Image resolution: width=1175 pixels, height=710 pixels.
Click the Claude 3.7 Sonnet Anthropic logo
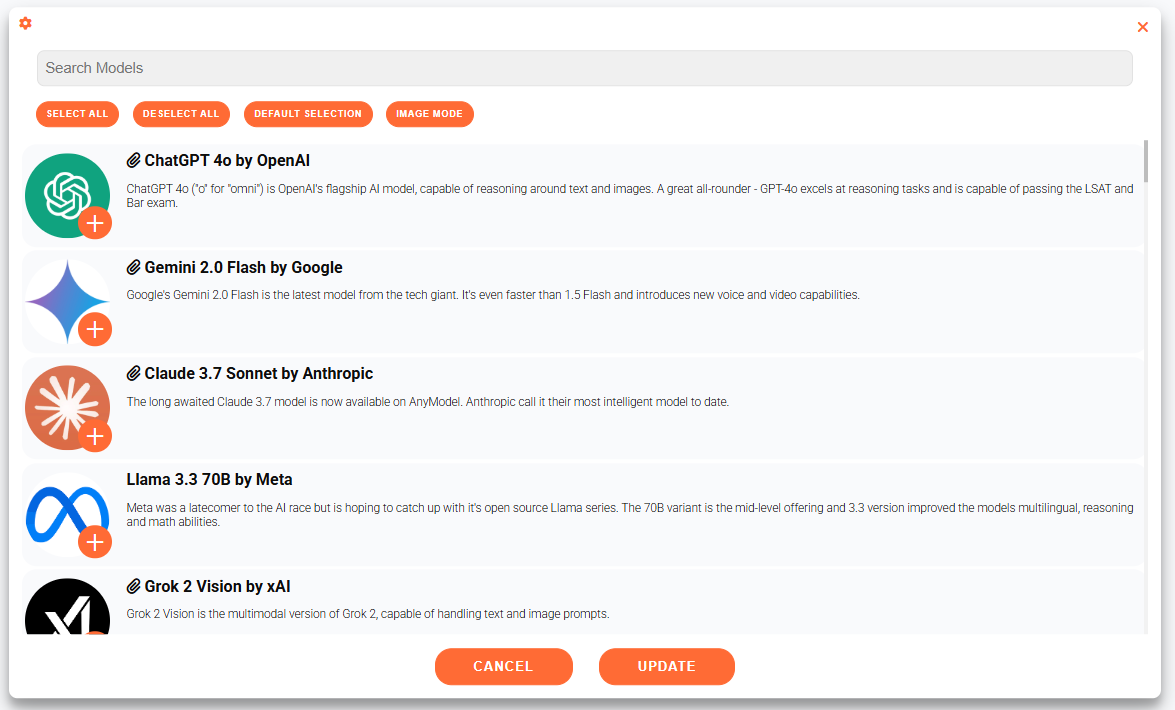(67, 408)
